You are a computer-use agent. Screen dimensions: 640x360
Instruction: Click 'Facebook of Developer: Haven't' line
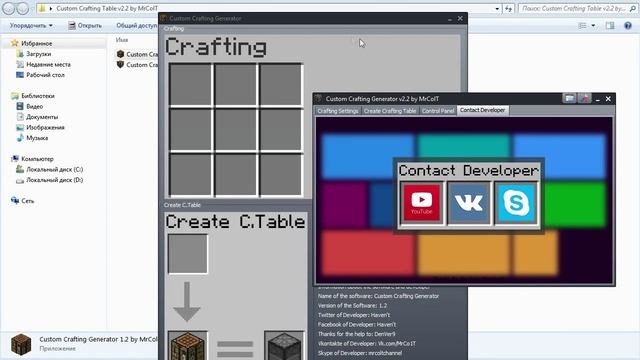[x=357, y=324]
